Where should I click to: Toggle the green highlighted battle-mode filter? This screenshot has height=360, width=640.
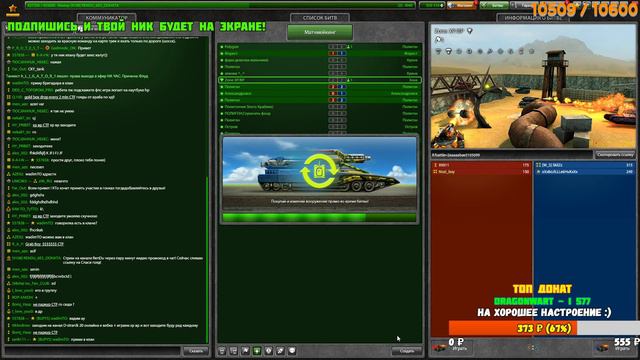coord(257,351)
